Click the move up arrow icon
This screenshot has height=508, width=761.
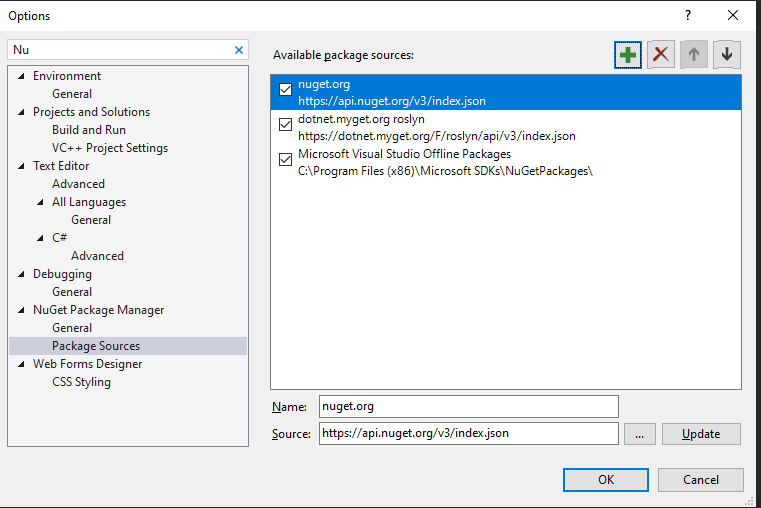tap(693, 55)
